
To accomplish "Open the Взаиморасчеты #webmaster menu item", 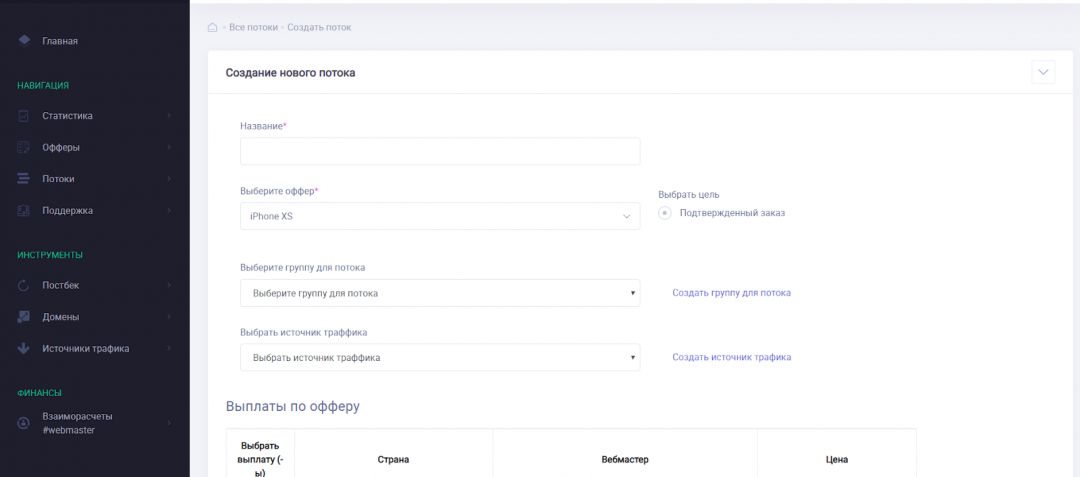I will tap(77, 423).
